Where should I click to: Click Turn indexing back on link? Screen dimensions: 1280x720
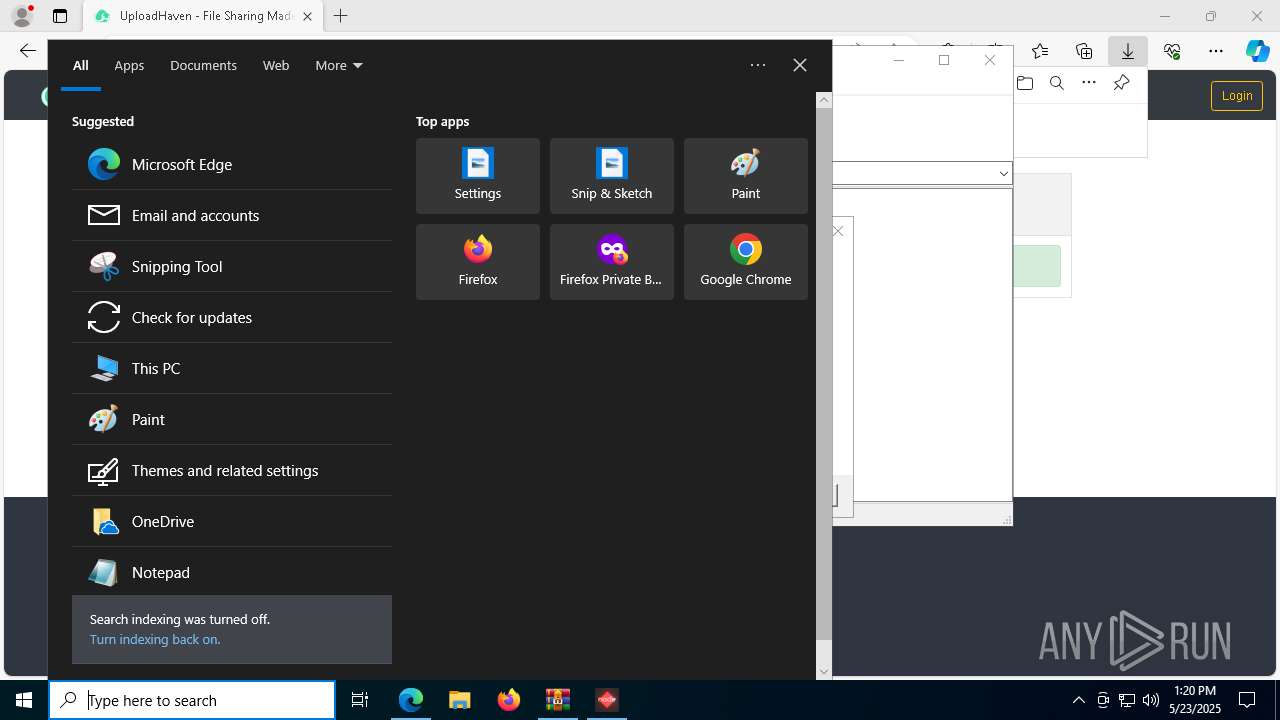(154, 639)
